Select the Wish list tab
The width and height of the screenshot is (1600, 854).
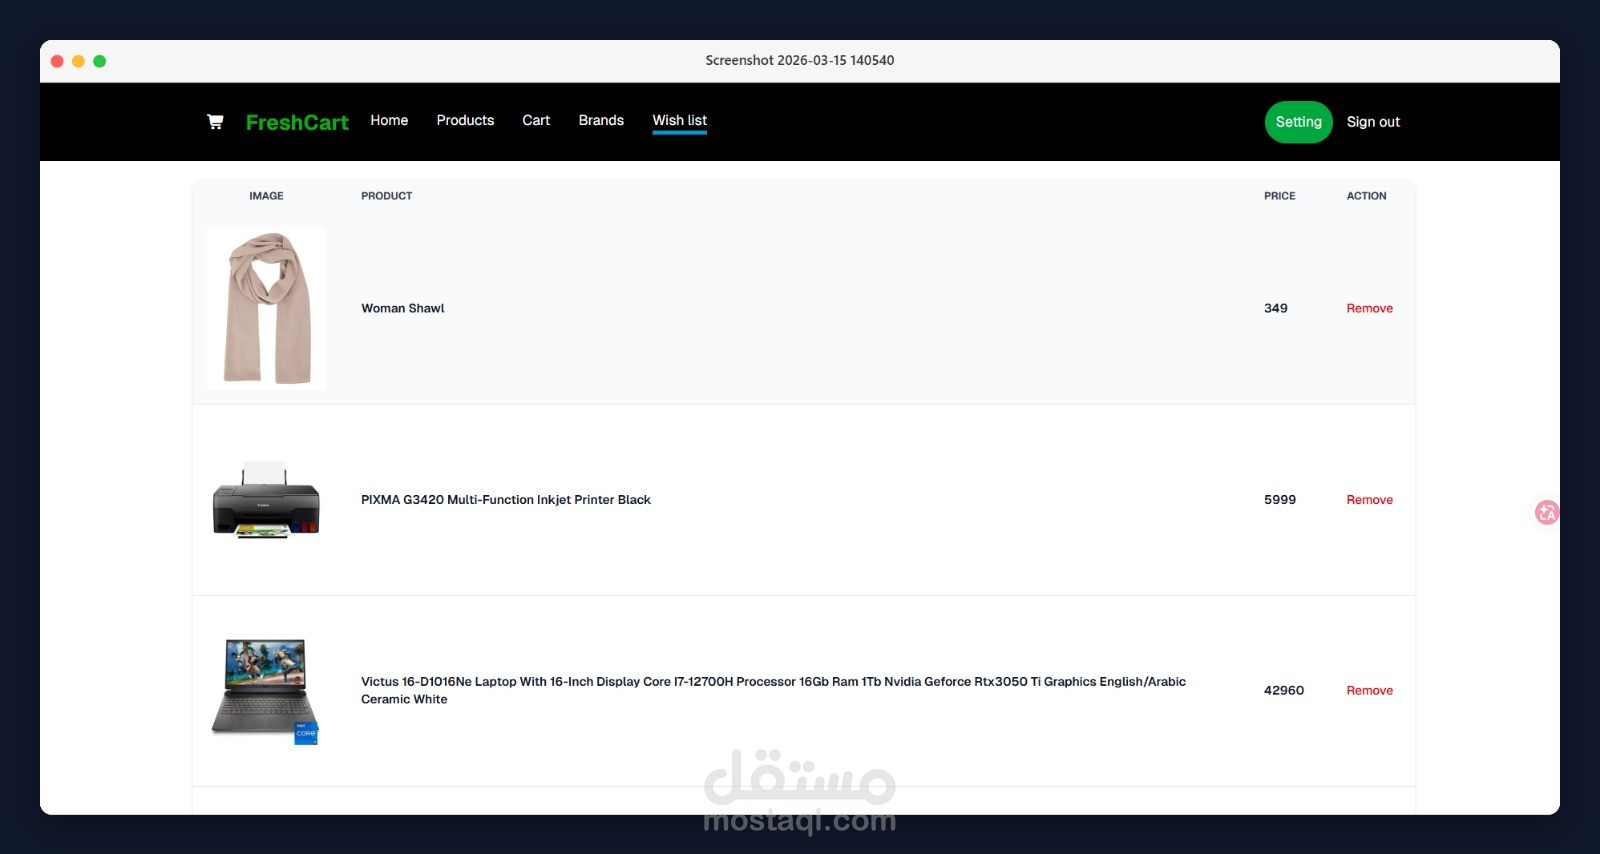click(680, 121)
